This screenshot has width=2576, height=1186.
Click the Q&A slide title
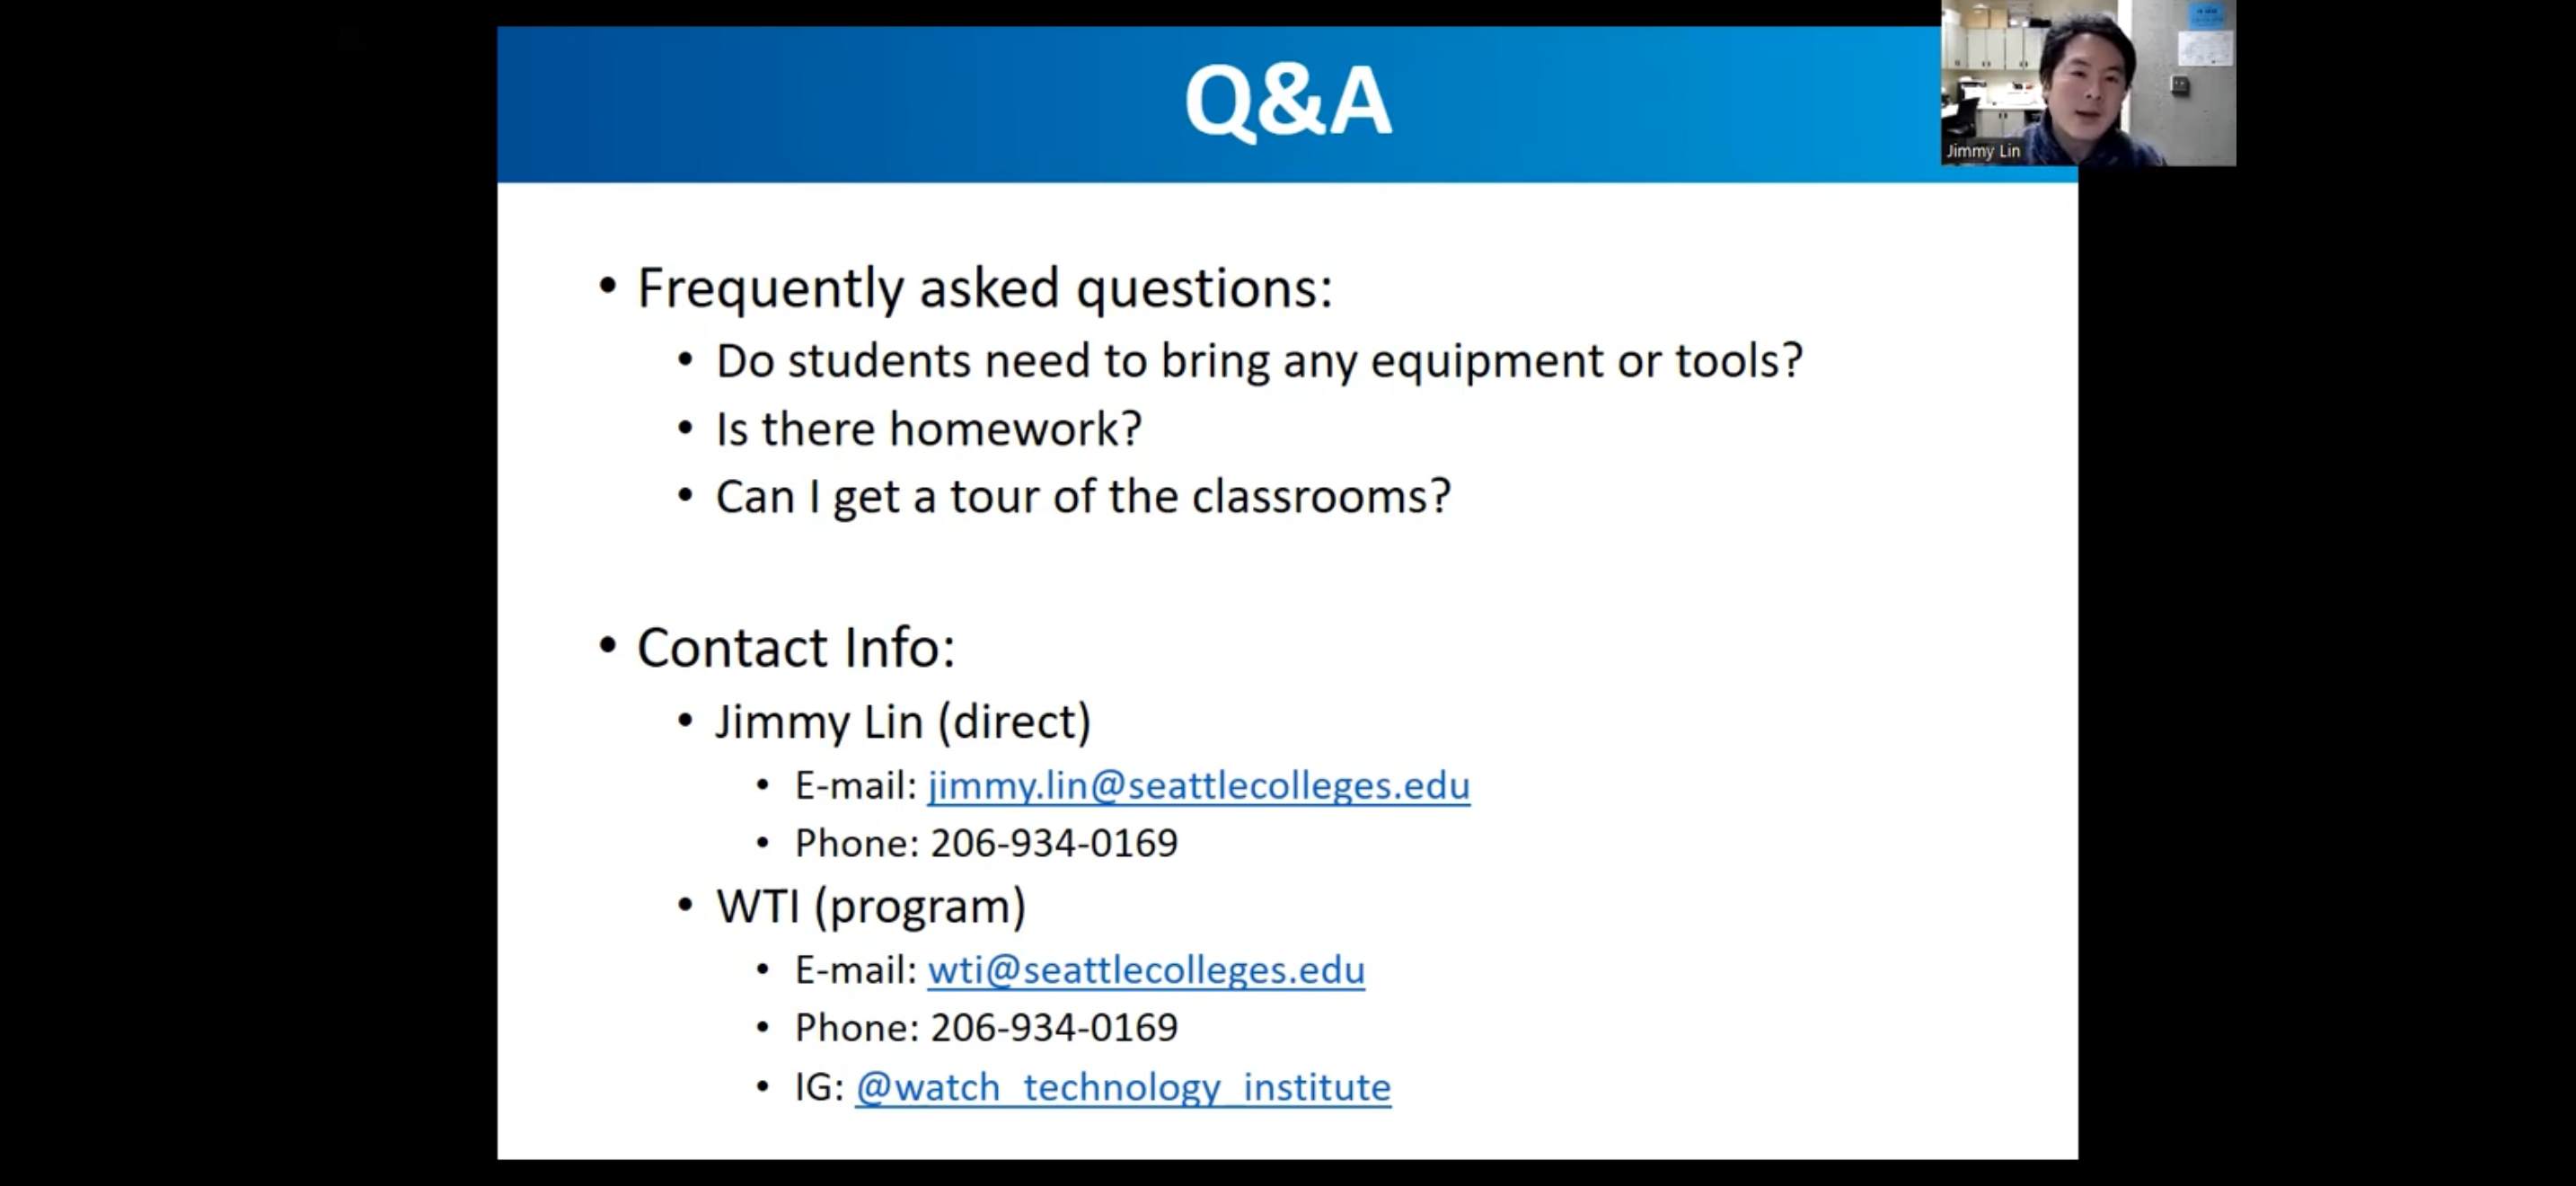click(x=1287, y=102)
